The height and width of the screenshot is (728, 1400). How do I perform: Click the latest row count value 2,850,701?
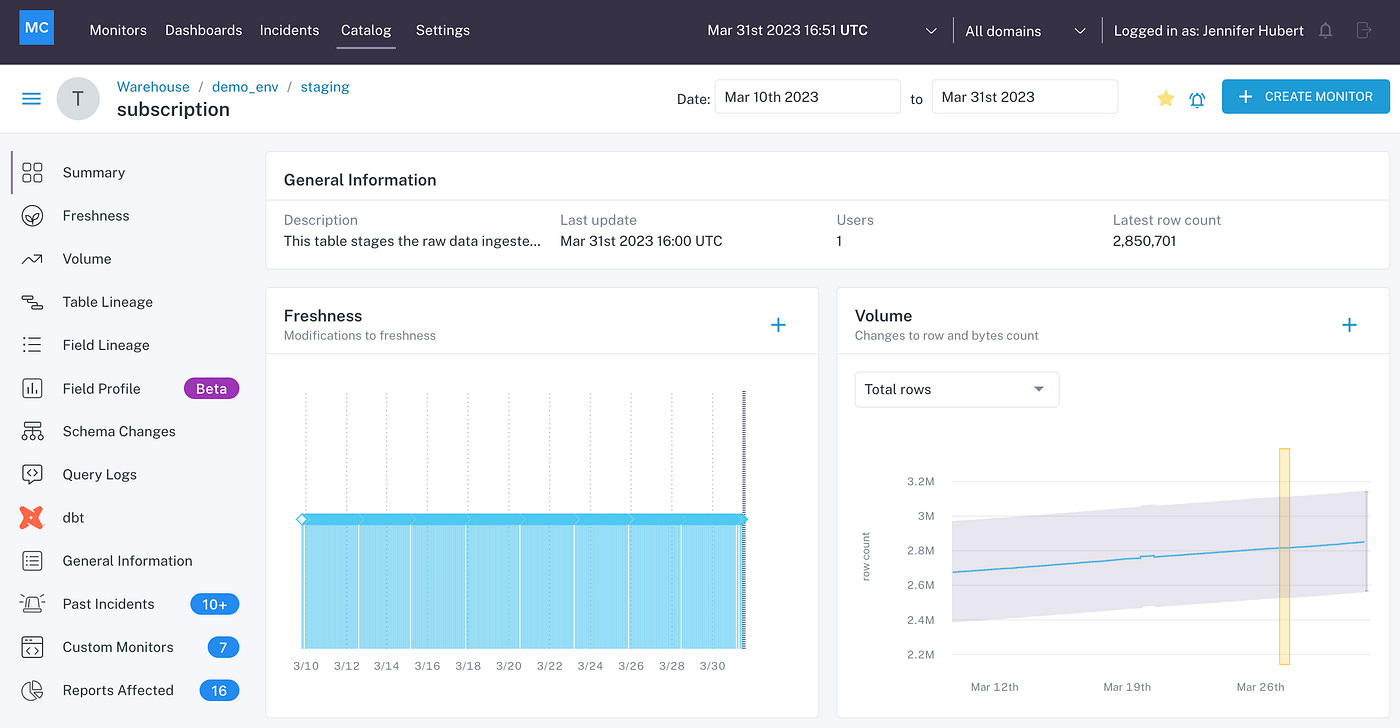point(1144,241)
